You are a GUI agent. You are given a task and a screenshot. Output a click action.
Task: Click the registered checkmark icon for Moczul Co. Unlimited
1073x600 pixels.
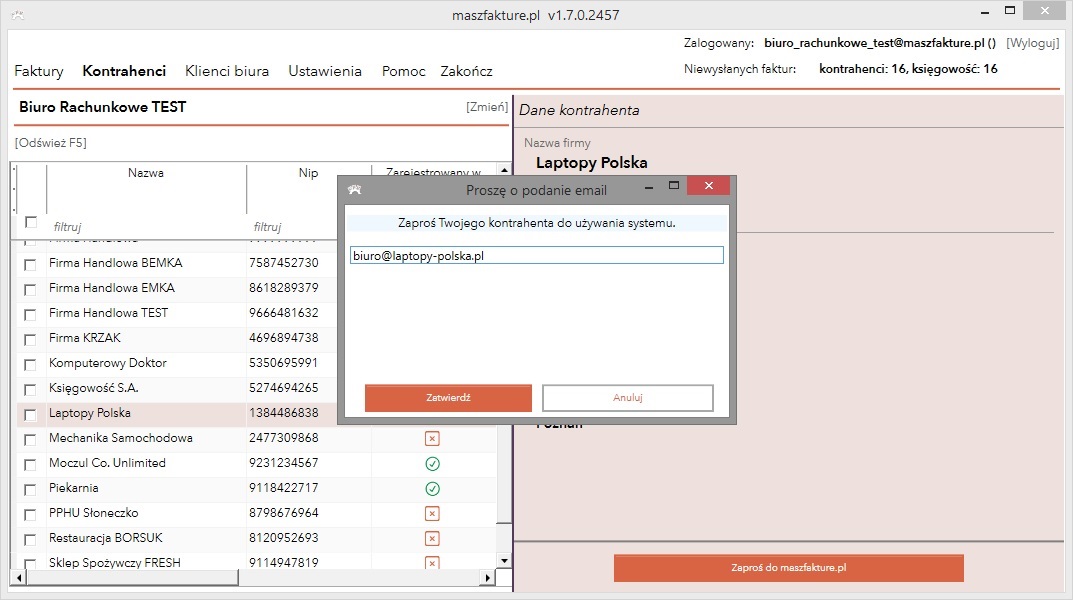point(432,464)
